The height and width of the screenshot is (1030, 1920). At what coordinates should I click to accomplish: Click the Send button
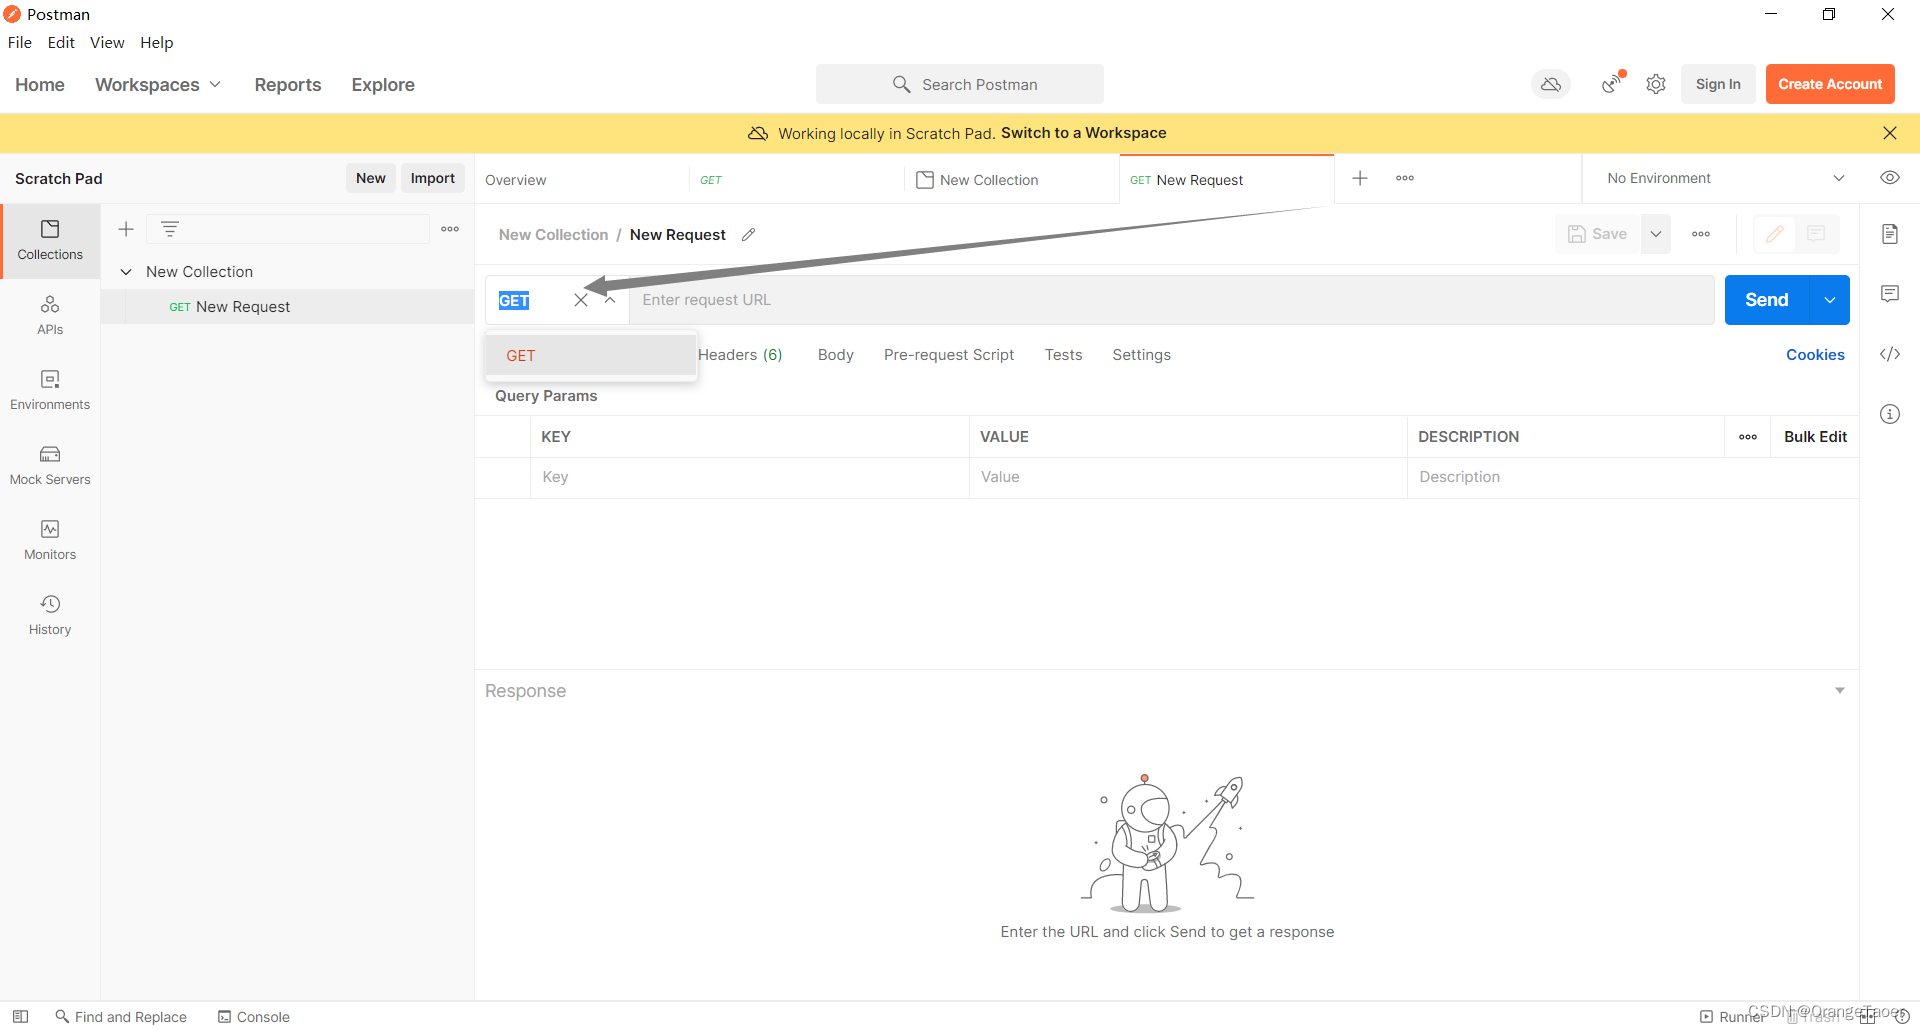tap(1767, 300)
